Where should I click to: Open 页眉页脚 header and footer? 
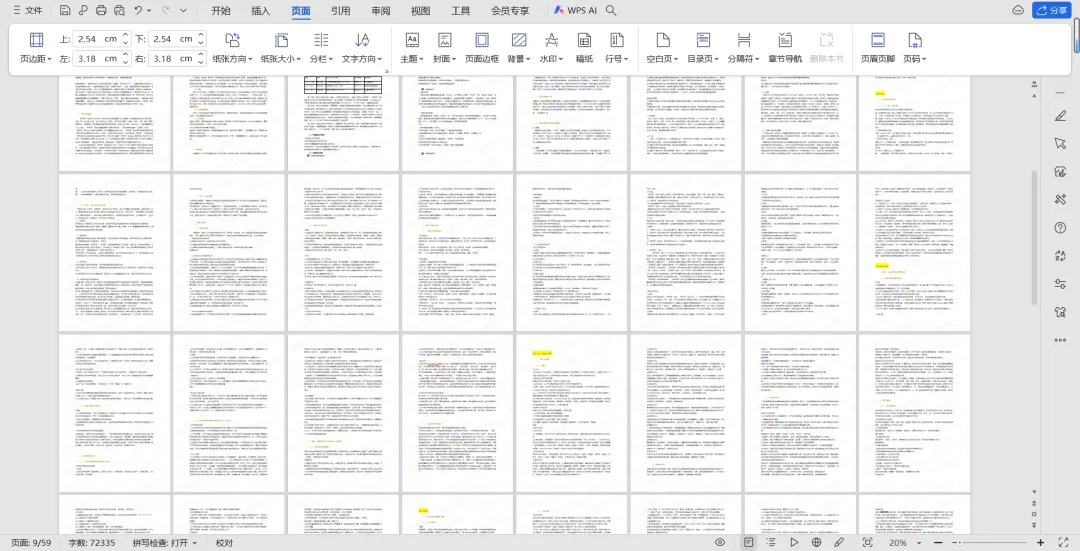point(878,48)
